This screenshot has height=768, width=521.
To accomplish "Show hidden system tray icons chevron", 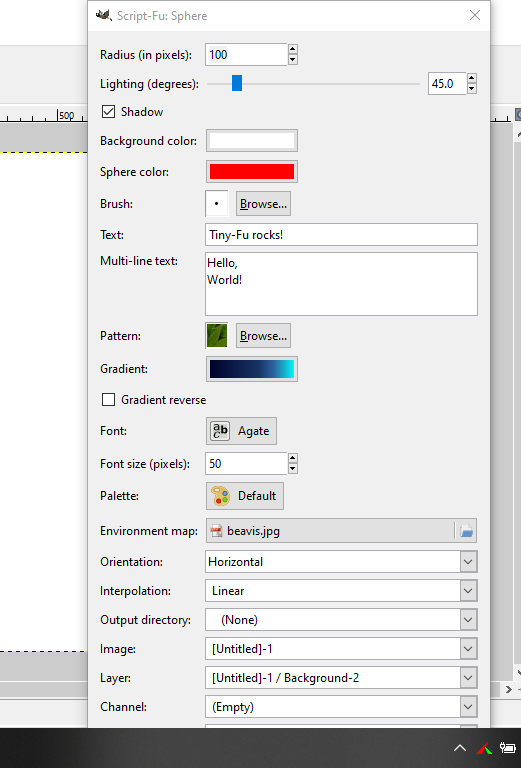I will tap(459, 748).
